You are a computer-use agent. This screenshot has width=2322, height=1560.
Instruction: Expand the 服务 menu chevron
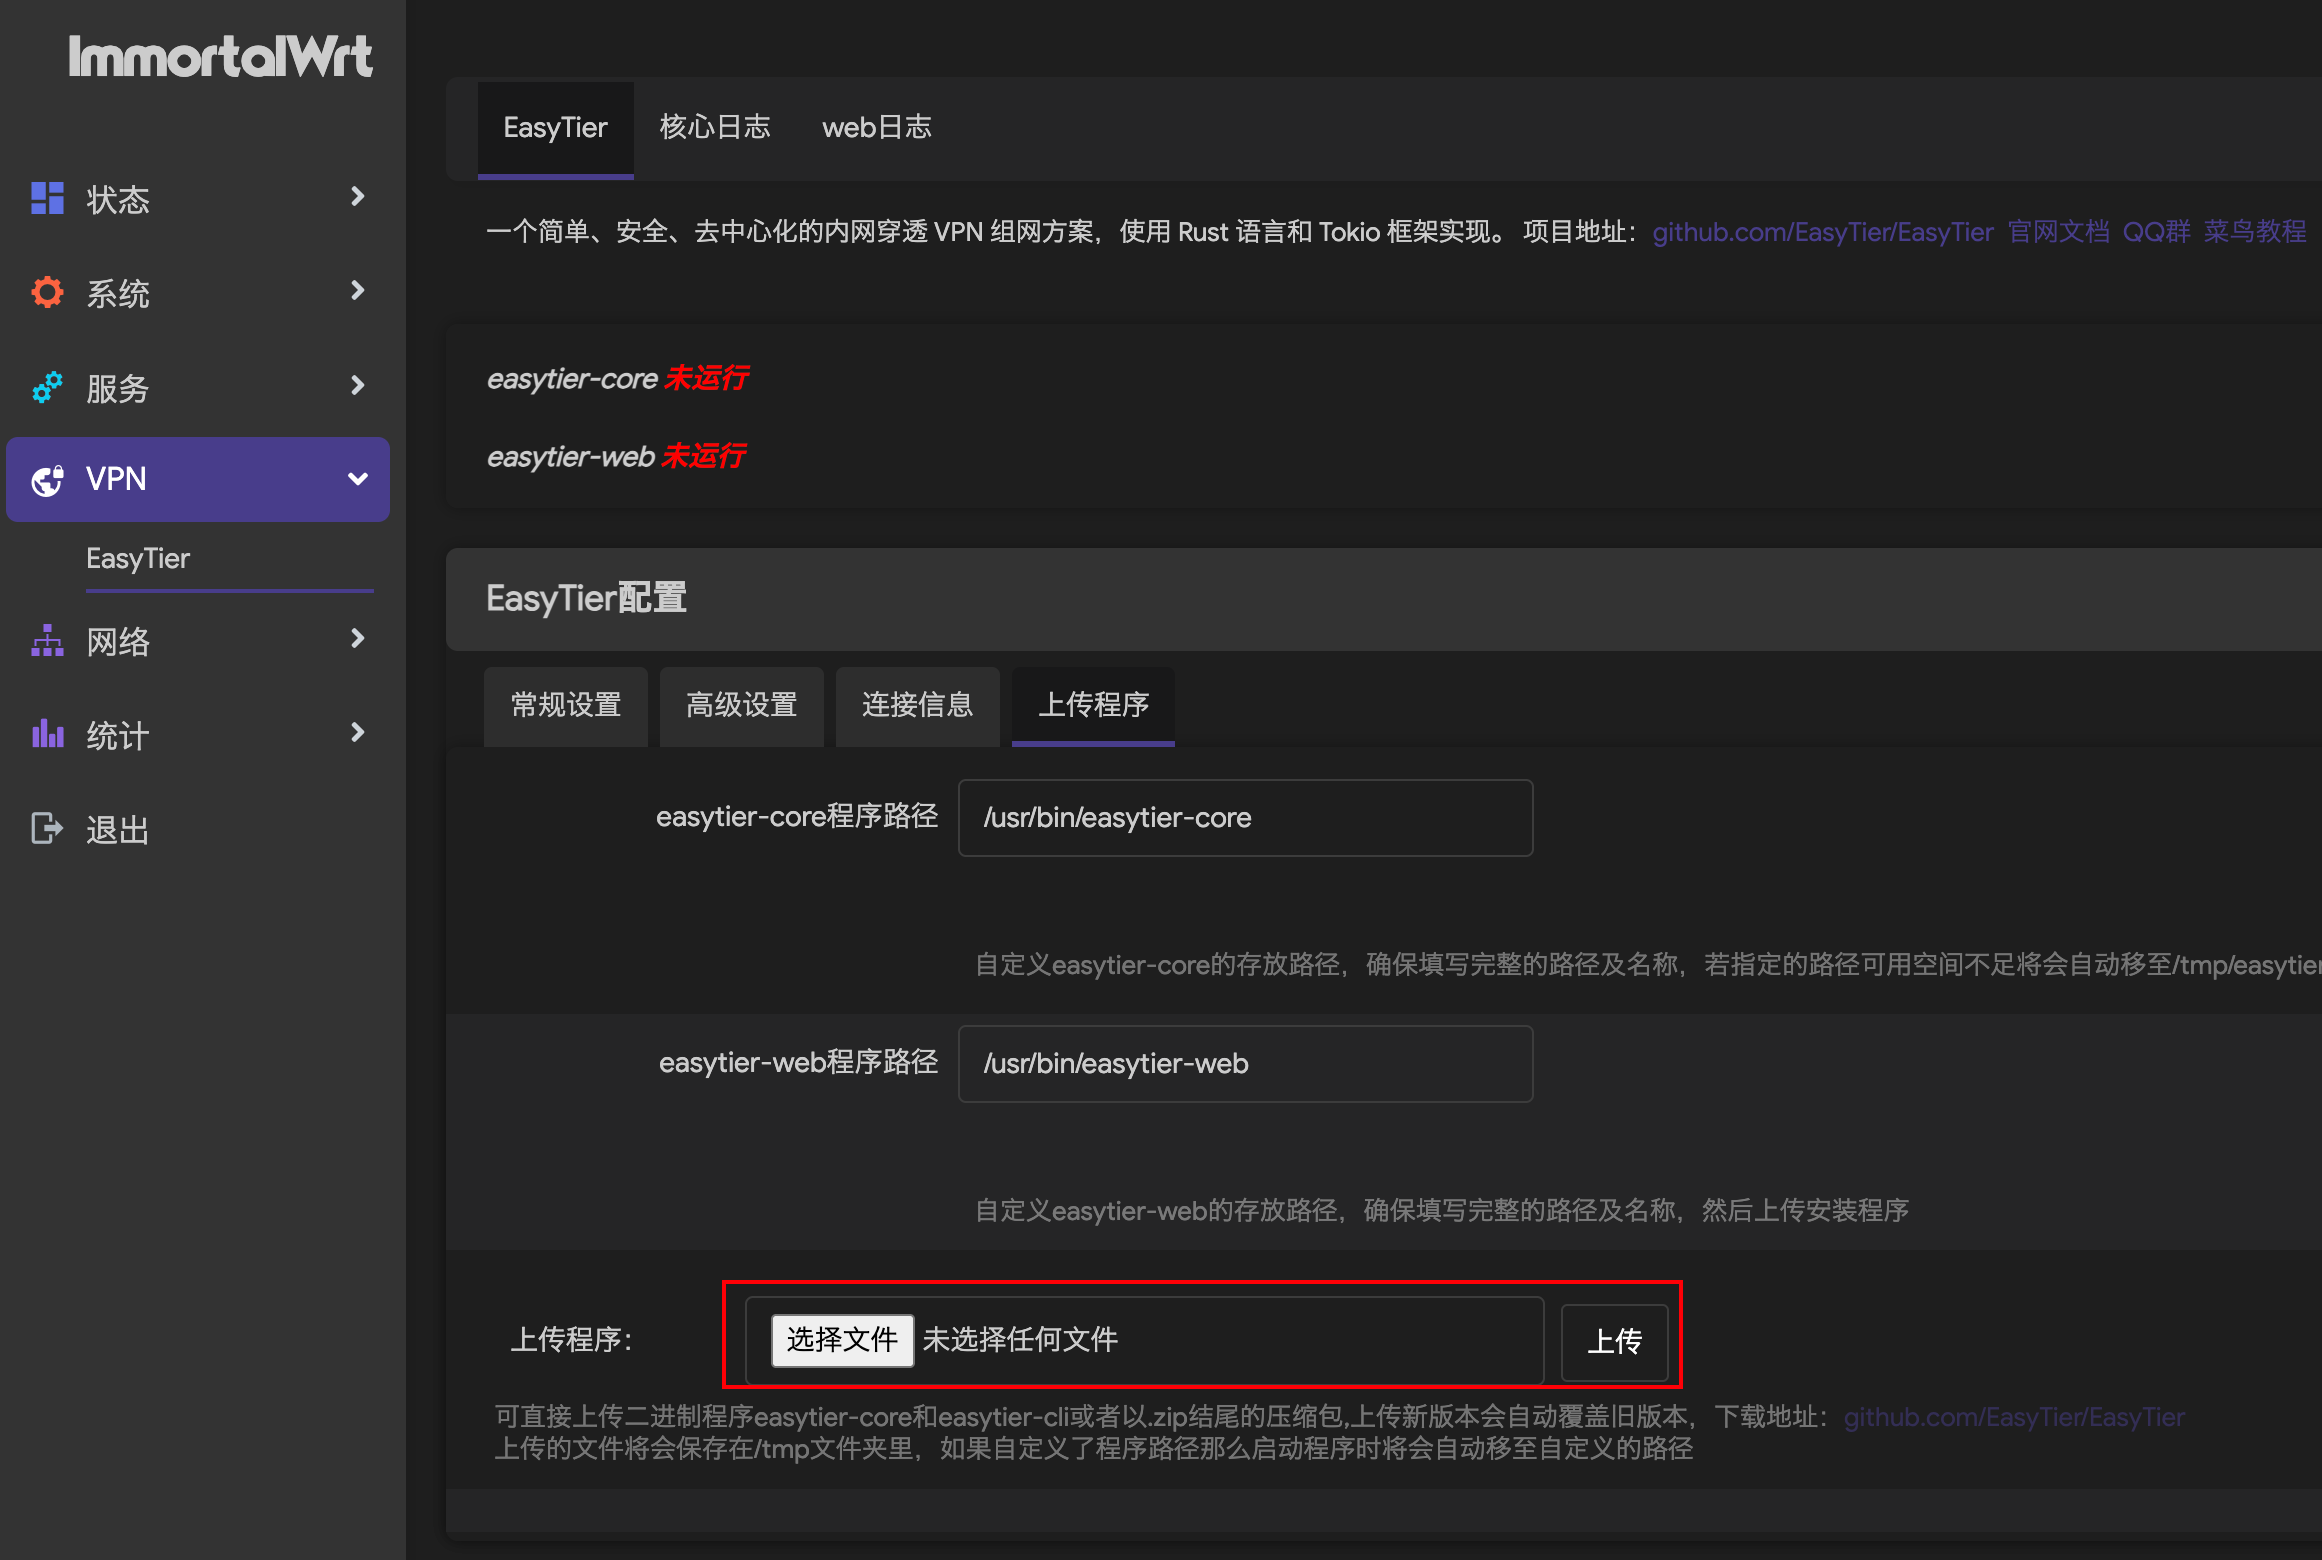point(357,385)
